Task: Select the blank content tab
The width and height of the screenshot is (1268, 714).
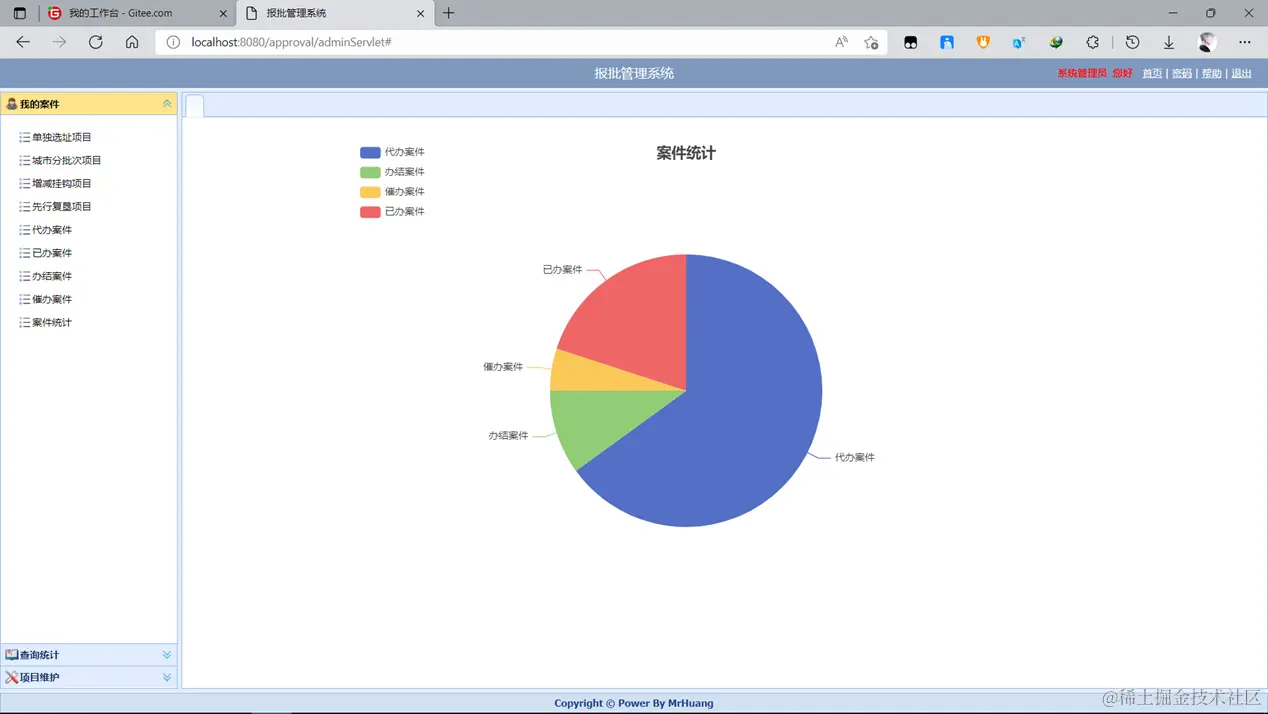Action: 195,106
